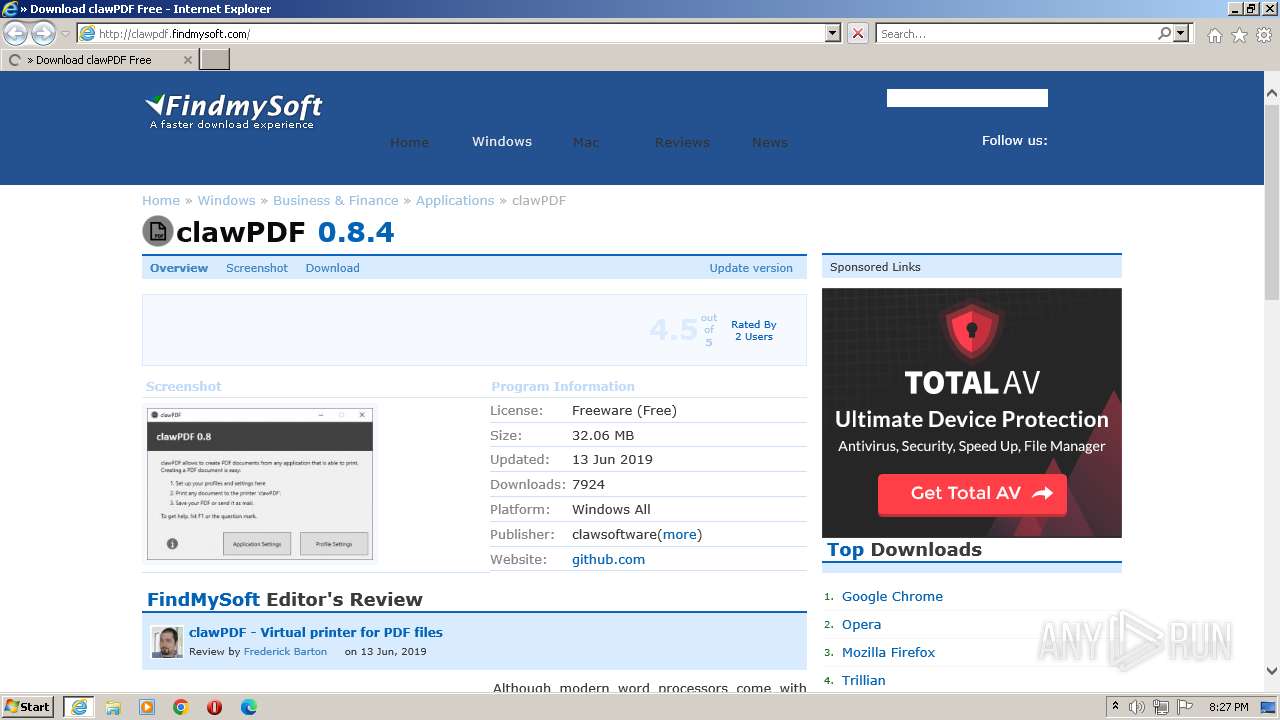Open the Mac menu item
The width and height of the screenshot is (1280, 720).
pos(586,142)
